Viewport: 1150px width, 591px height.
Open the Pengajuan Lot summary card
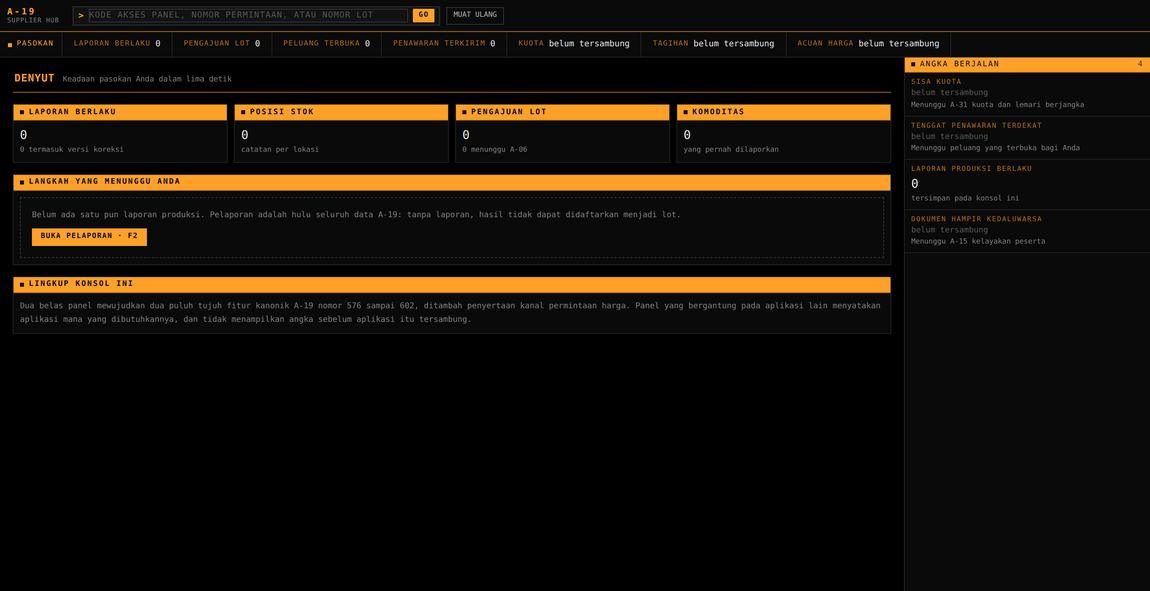click(563, 133)
